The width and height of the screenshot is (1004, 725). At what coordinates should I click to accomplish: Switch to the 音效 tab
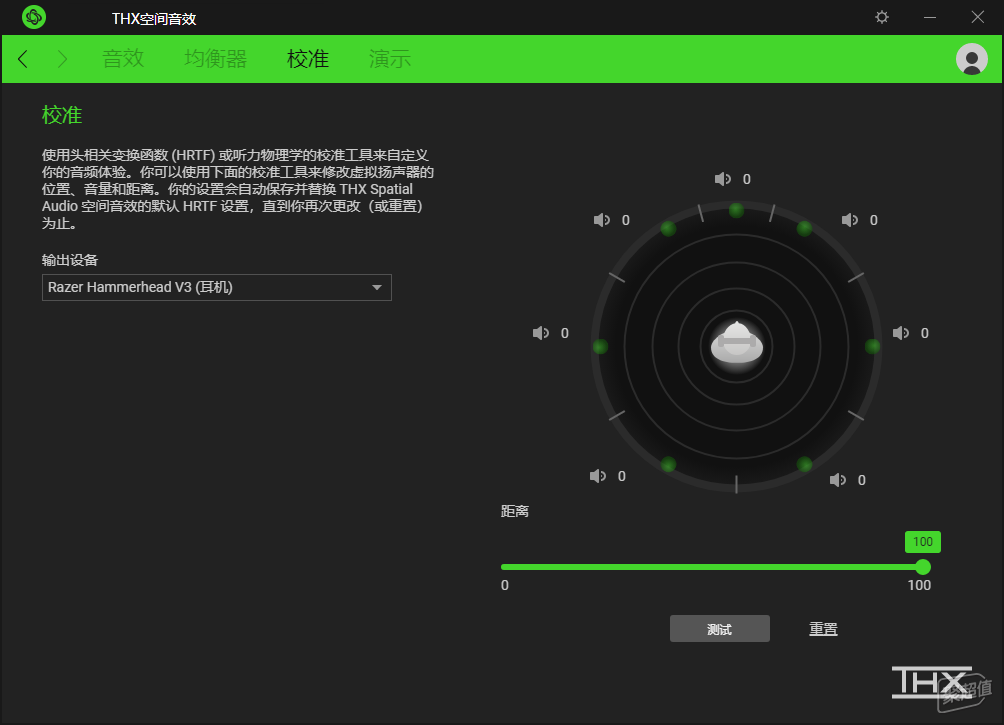[x=123, y=59]
